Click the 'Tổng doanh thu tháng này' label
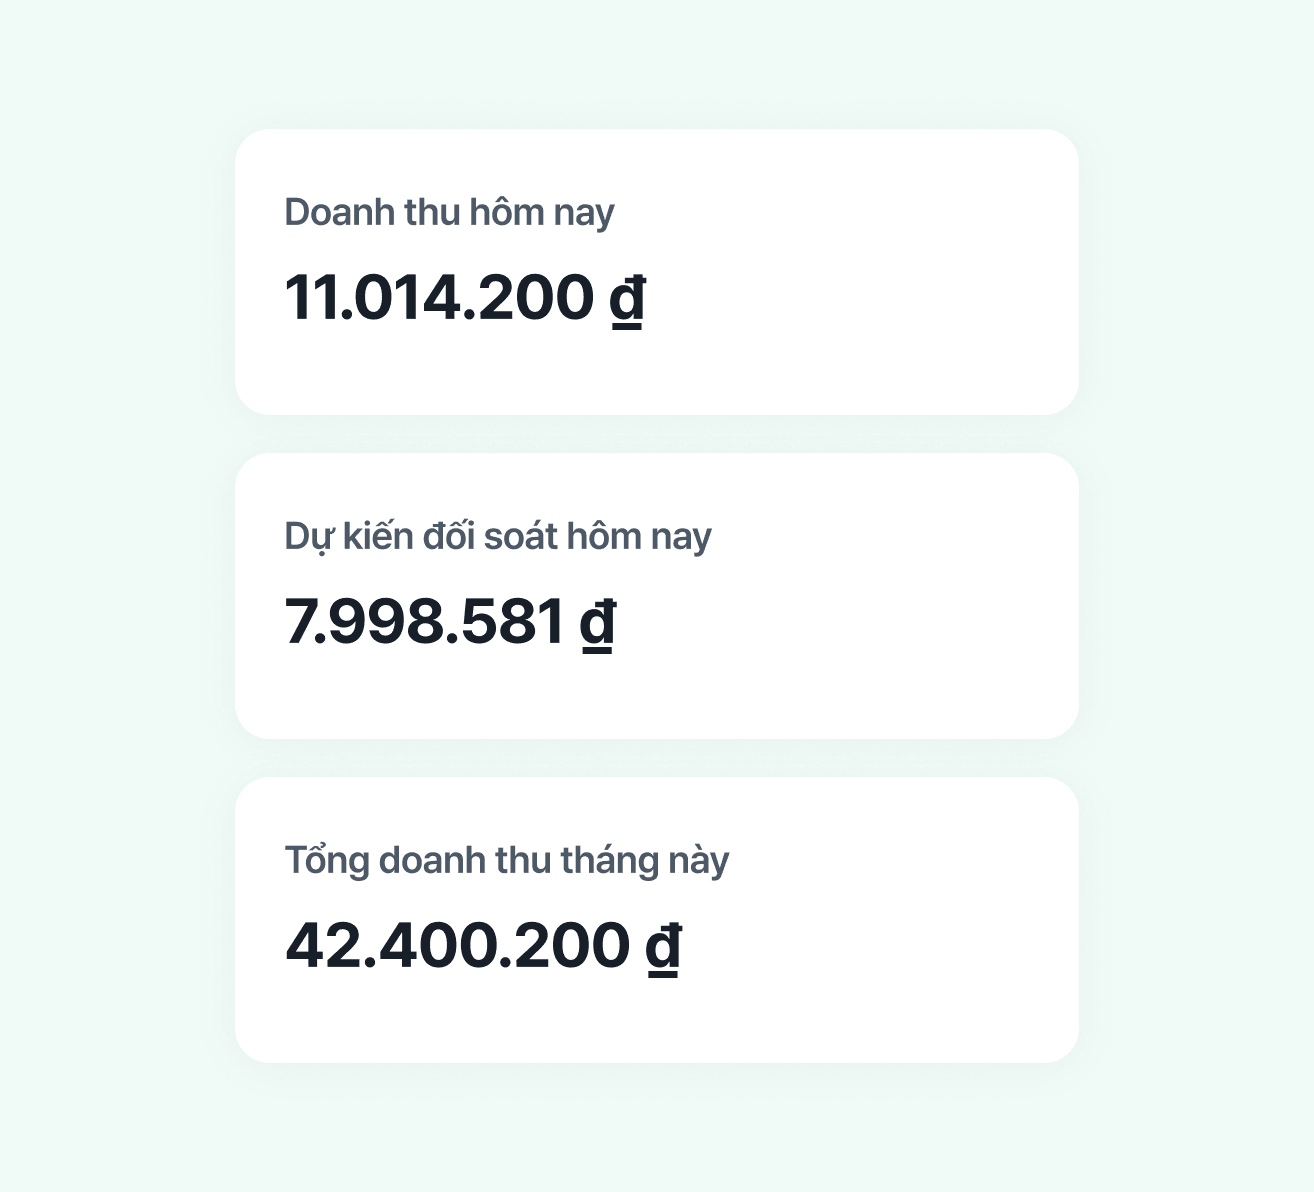The width and height of the screenshot is (1314, 1192). coord(507,861)
